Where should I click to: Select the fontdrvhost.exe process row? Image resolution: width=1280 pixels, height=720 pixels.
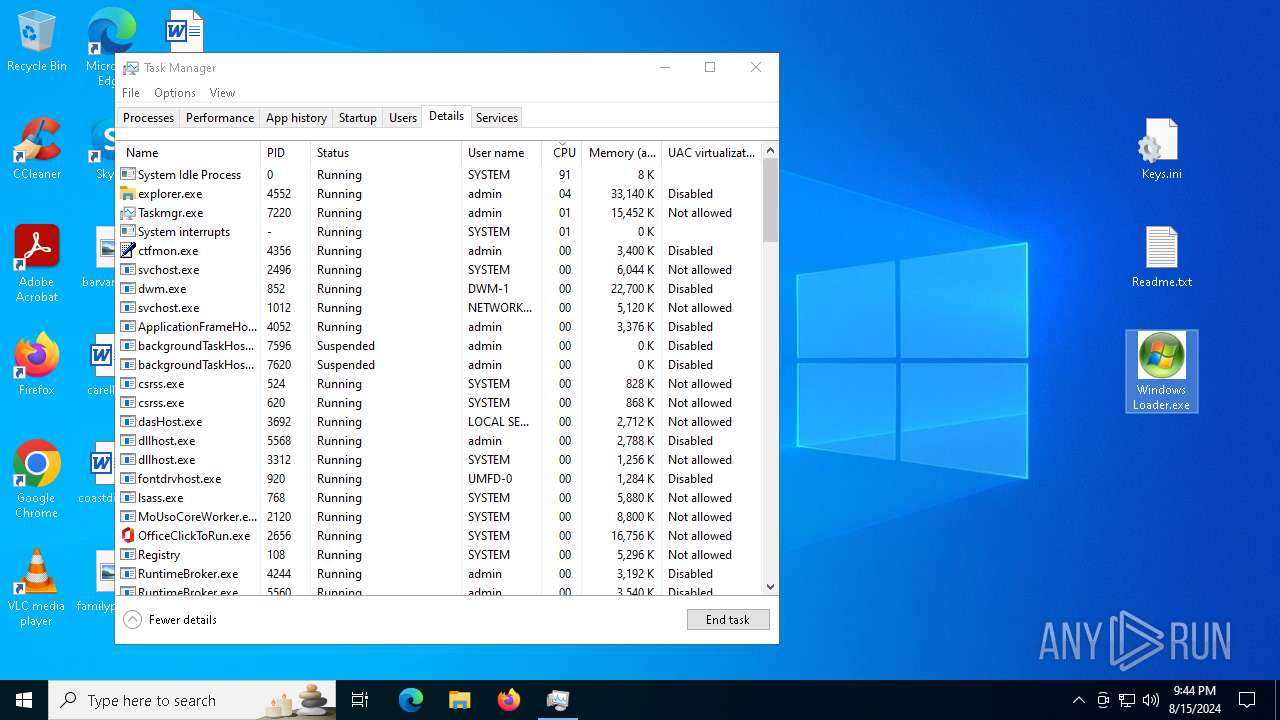pos(440,479)
